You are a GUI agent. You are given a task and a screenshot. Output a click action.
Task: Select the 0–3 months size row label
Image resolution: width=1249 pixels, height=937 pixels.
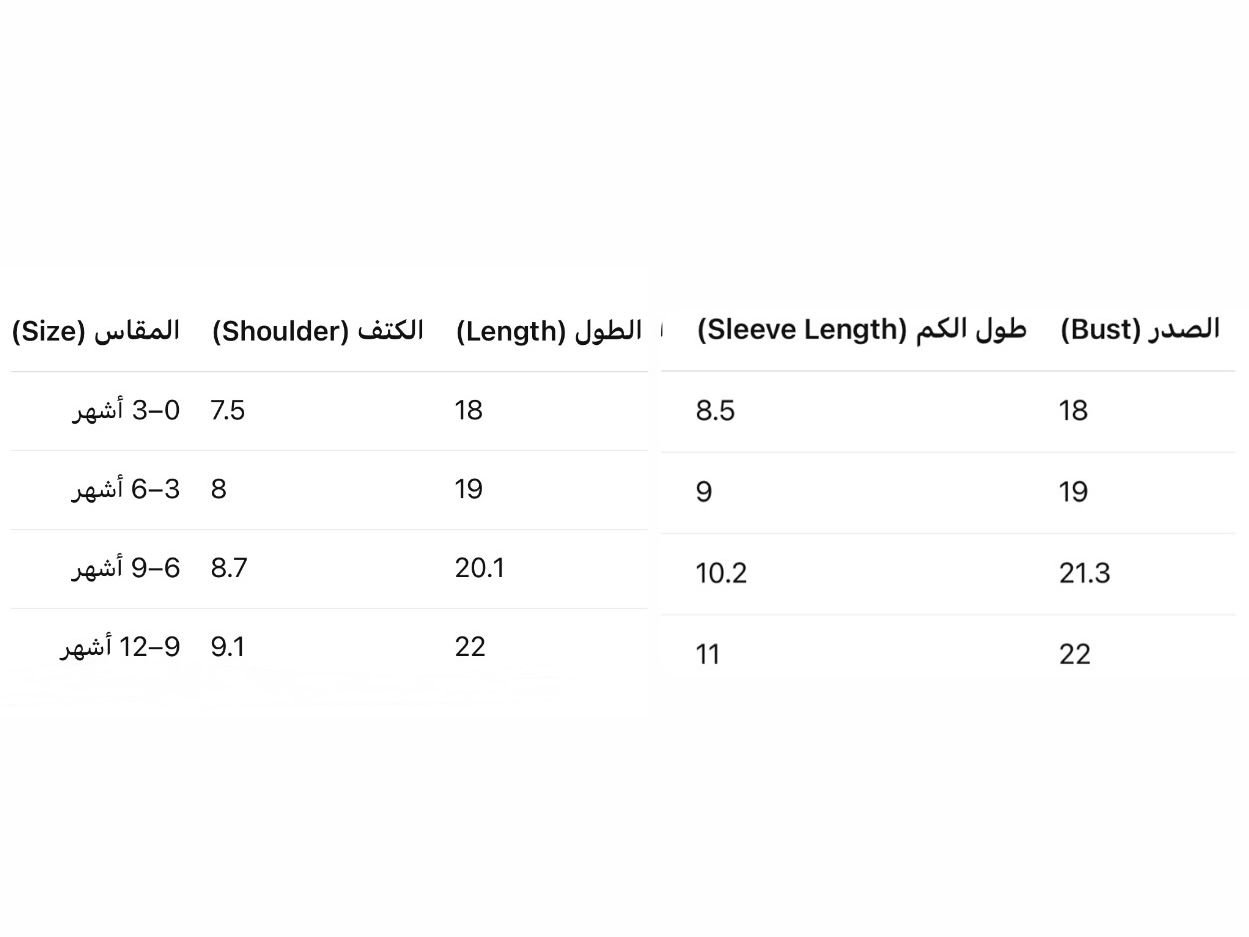[x=126, y=411]
